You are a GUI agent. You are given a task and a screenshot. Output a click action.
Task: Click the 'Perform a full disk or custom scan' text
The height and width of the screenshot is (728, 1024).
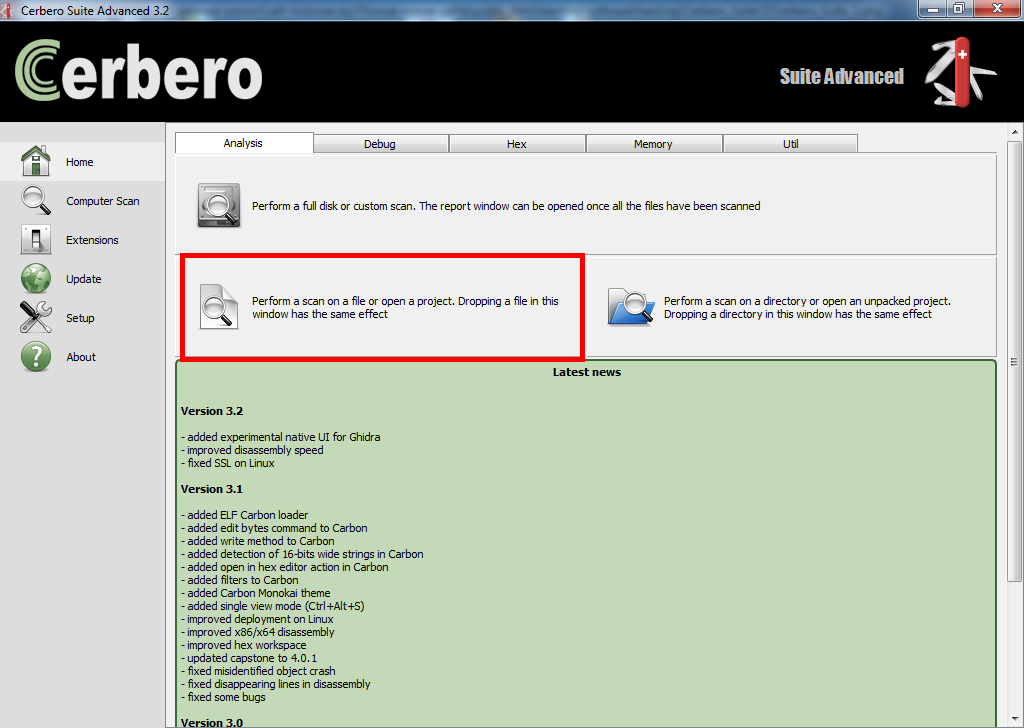(x=506, y=206)
